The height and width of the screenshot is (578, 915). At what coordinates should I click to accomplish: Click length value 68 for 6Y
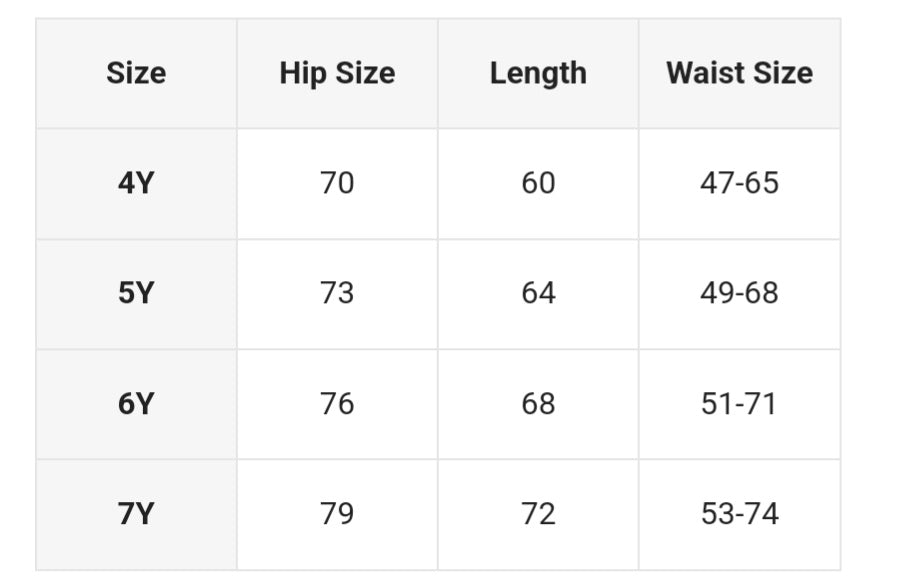pyautogui.click(x=538, y=404)
